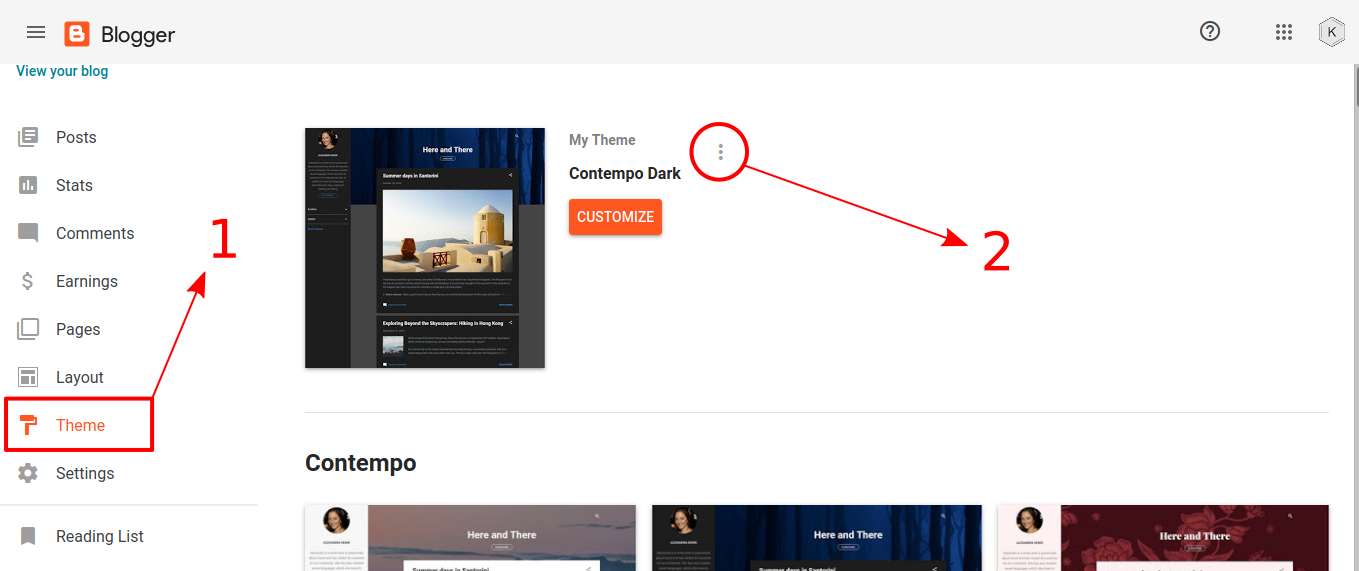Open Reading List in sidebar
Viewport: 1359px width, 571px height.
point(99,536)
